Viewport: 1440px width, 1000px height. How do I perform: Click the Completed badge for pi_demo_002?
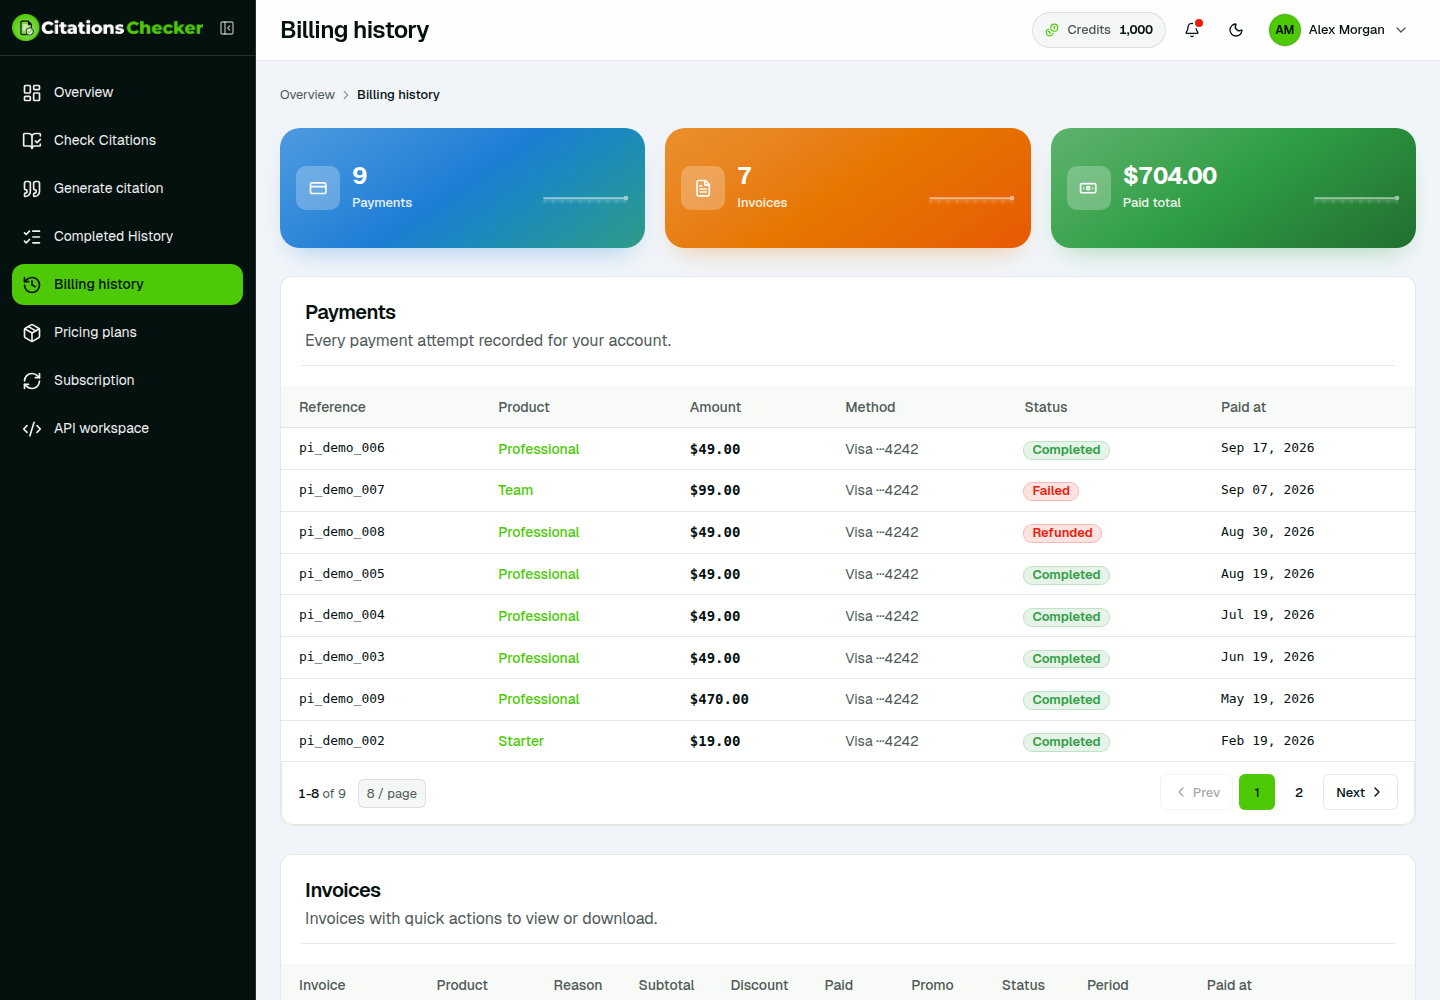1066,742
